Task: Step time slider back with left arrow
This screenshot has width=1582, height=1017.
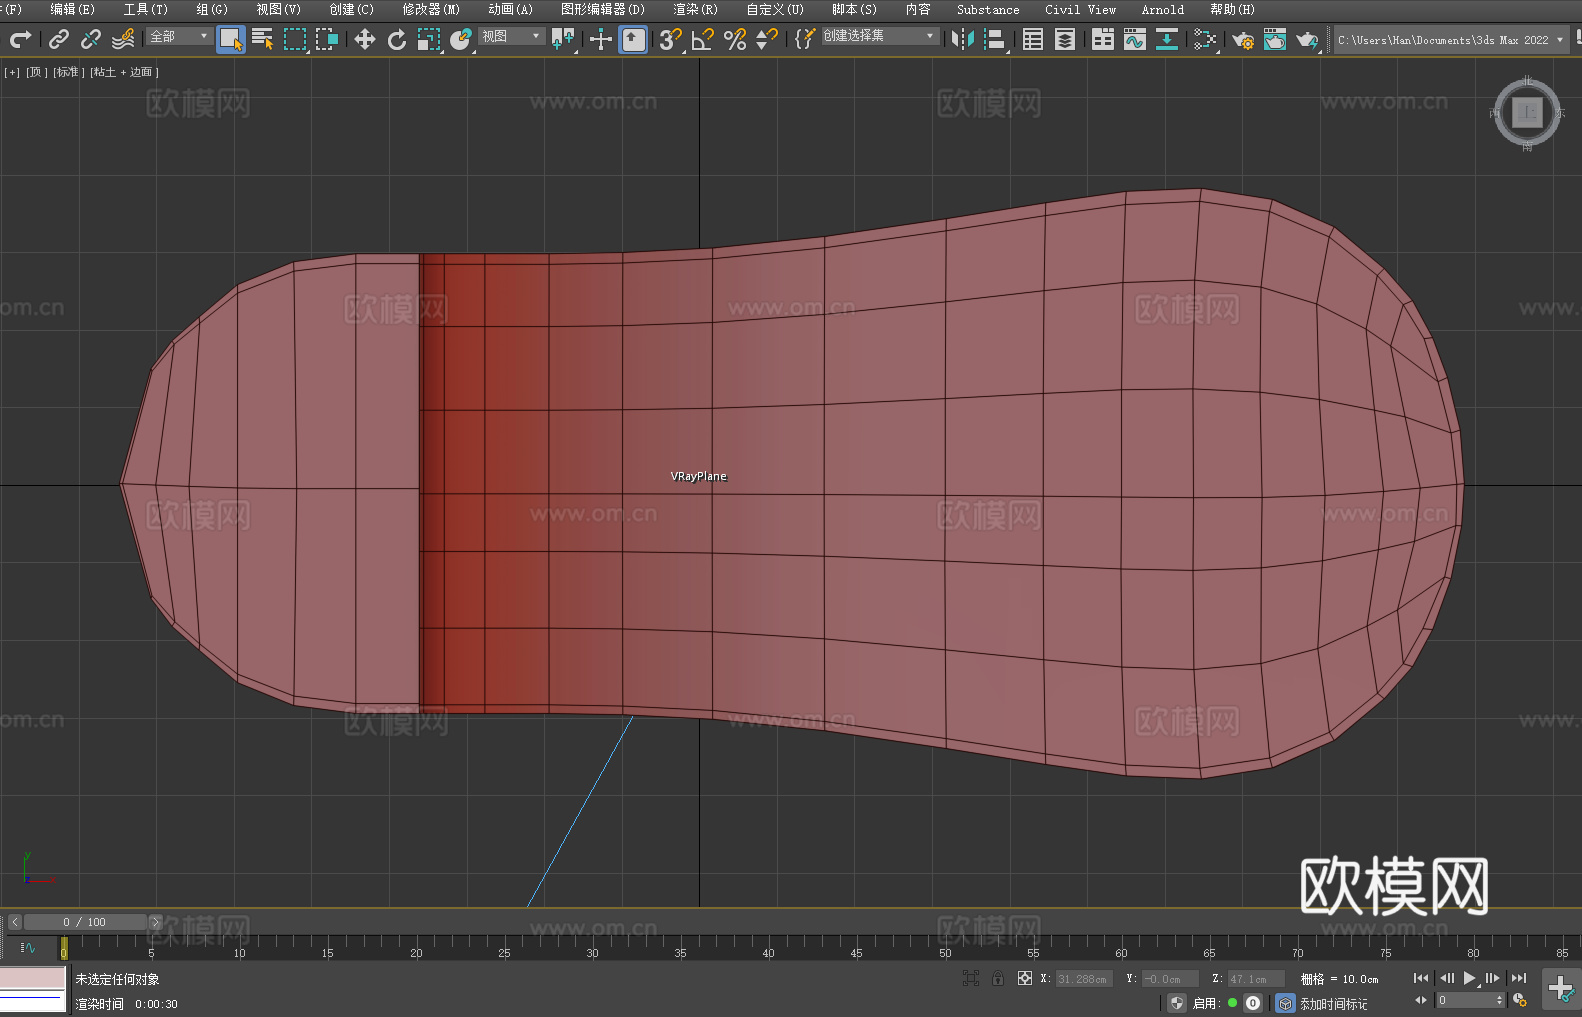Action: (14, 922)
